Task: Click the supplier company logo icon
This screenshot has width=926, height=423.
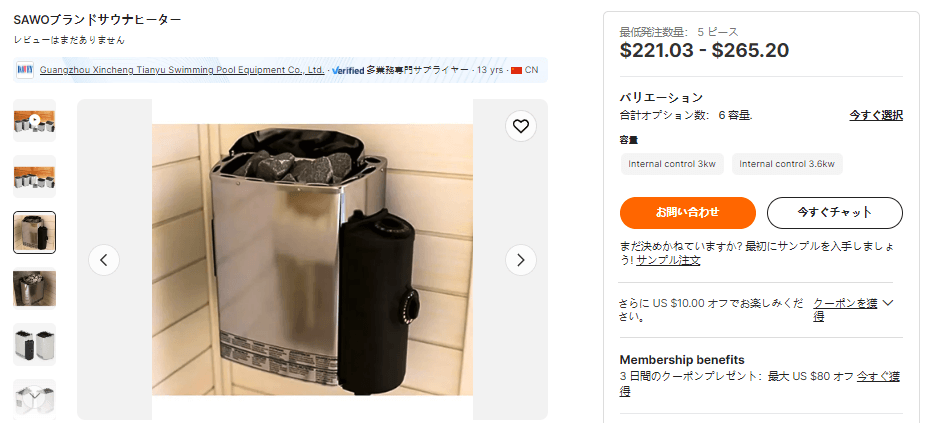Action: pos(25,70)
